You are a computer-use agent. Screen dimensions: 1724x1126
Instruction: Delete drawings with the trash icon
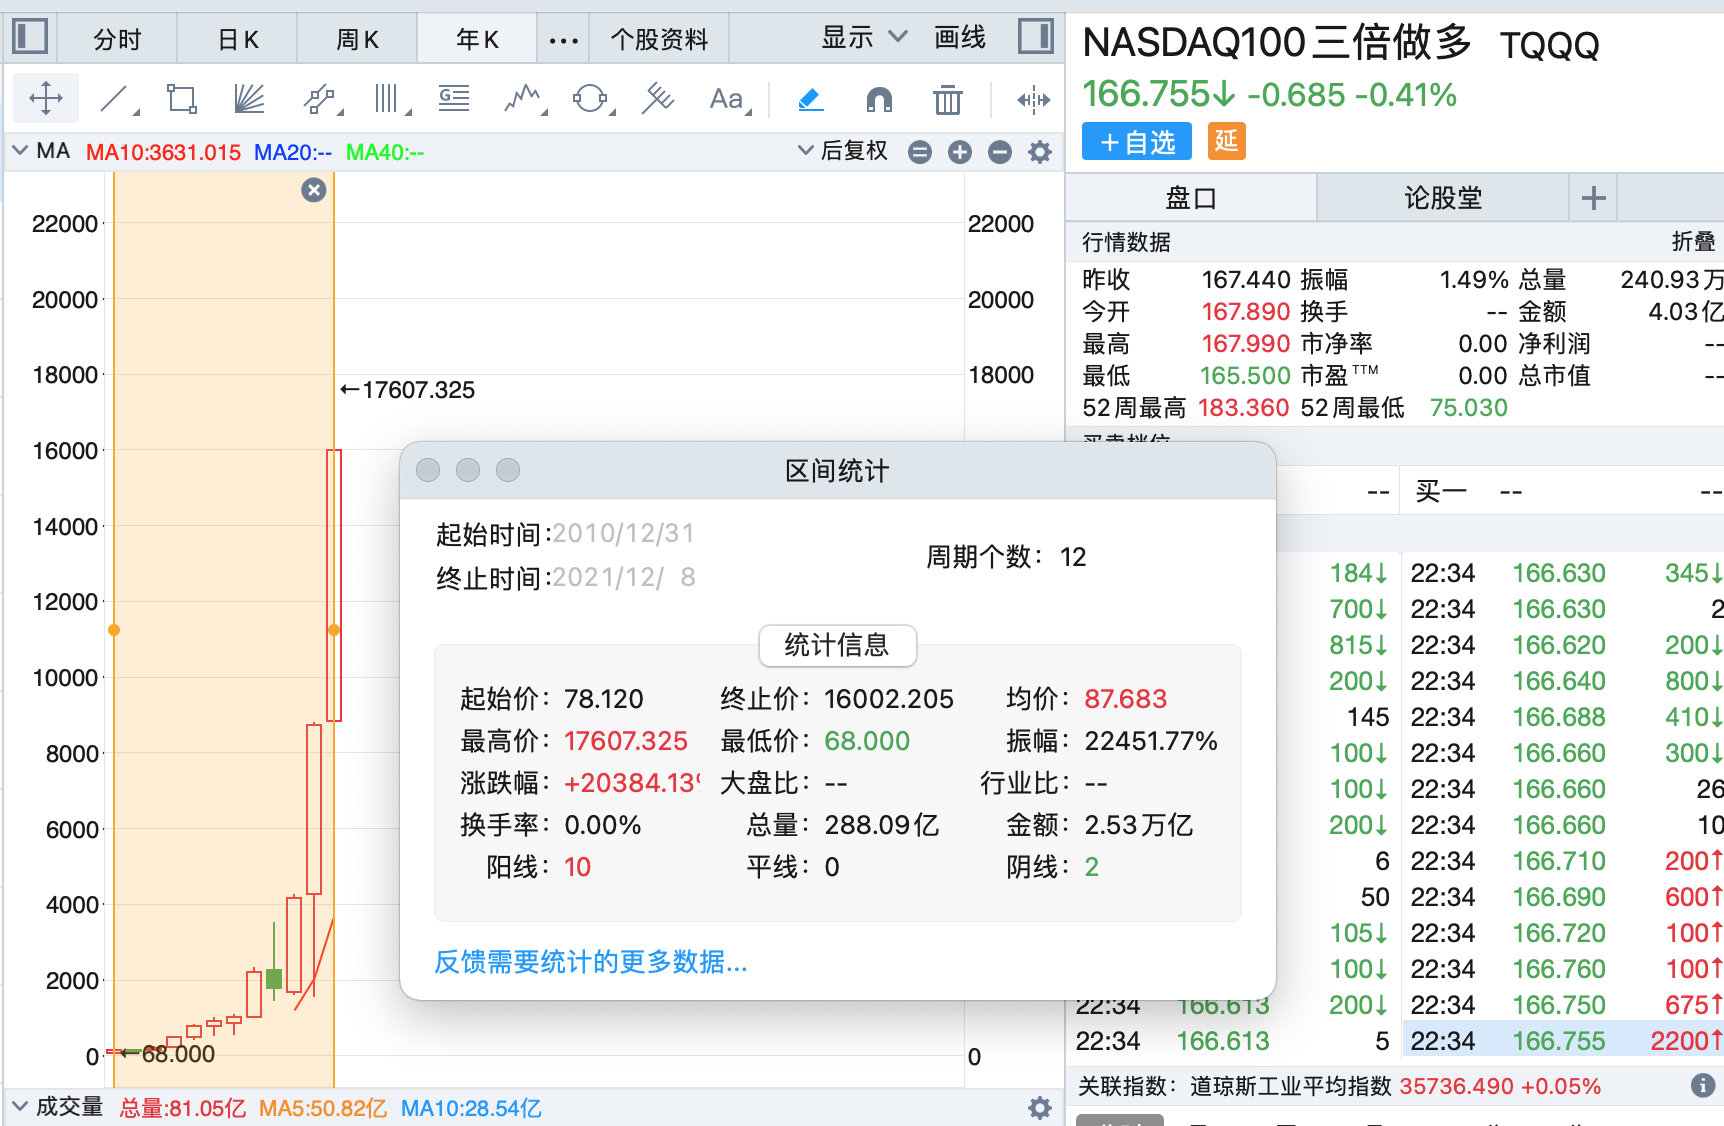tap(947, 99)
